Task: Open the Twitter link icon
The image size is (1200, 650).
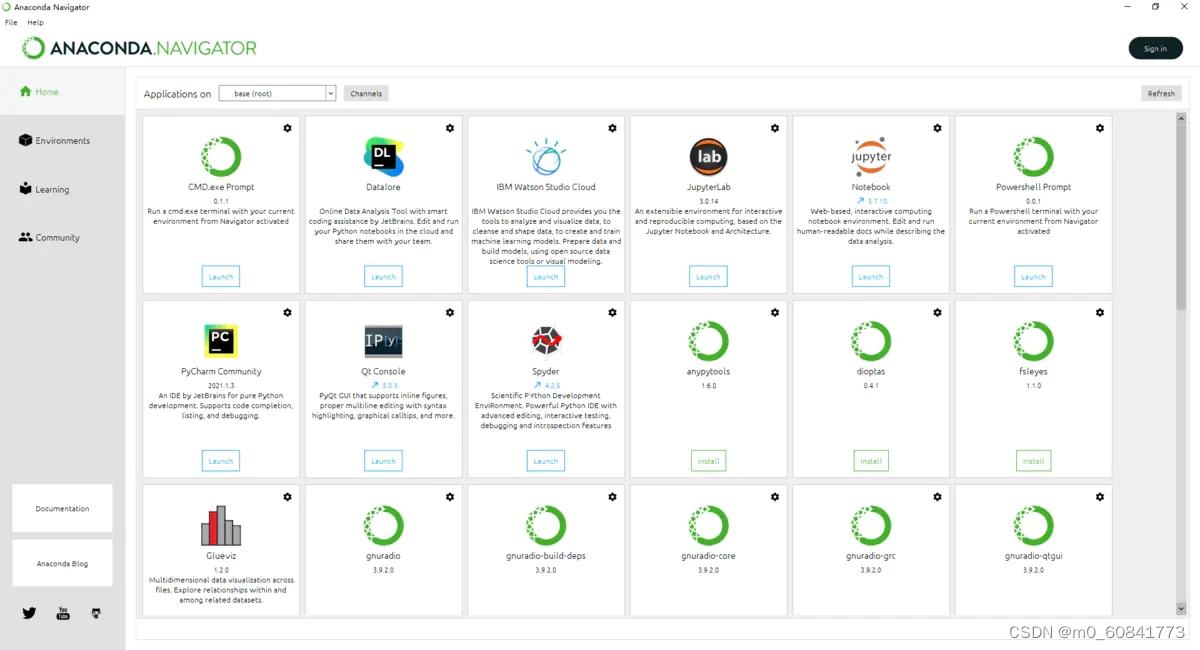Action: 29,613
